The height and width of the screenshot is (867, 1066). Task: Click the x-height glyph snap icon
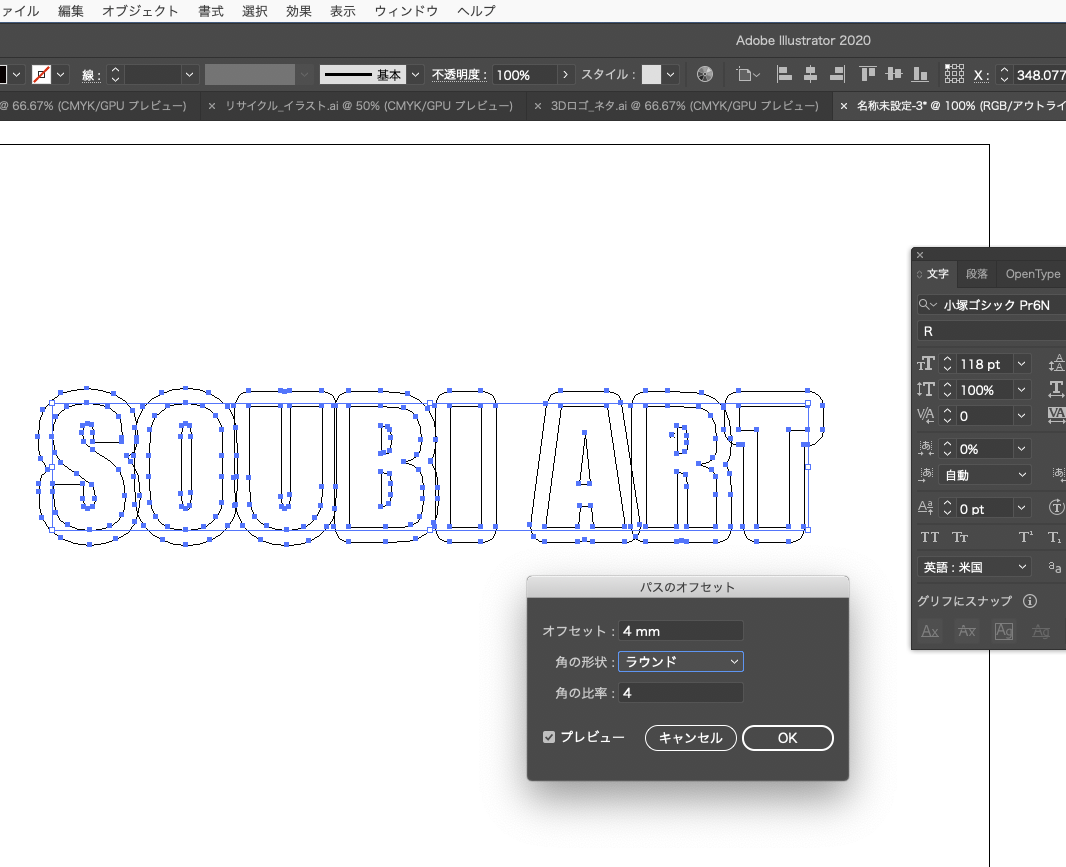967,631
